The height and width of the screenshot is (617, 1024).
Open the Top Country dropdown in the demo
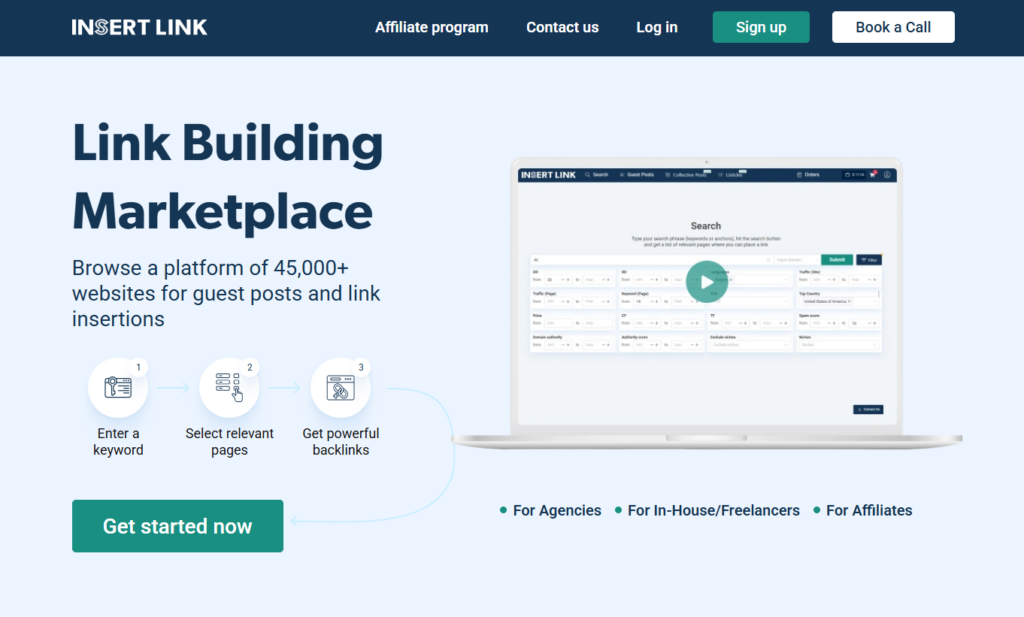pyautogui.click(x=838, y=301)
